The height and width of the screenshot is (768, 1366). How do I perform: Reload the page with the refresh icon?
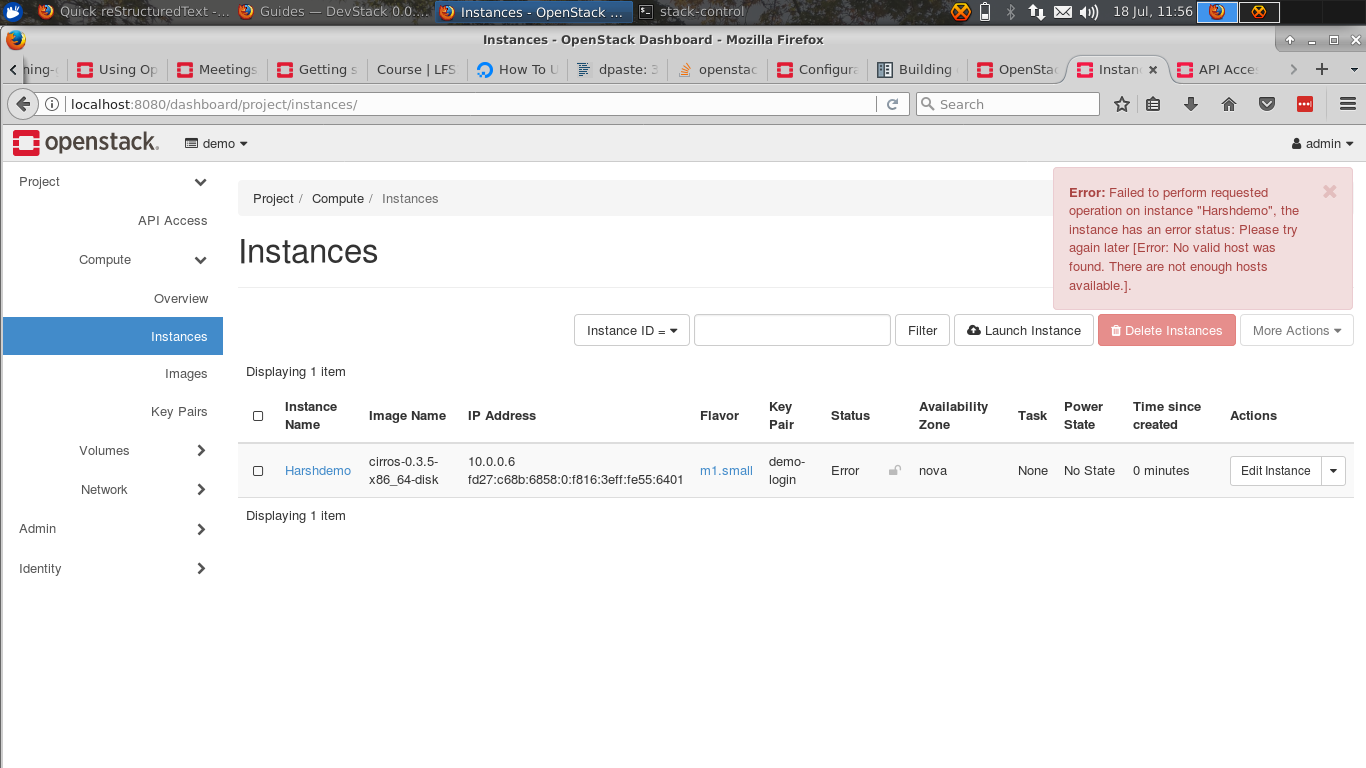coord(893,103)
